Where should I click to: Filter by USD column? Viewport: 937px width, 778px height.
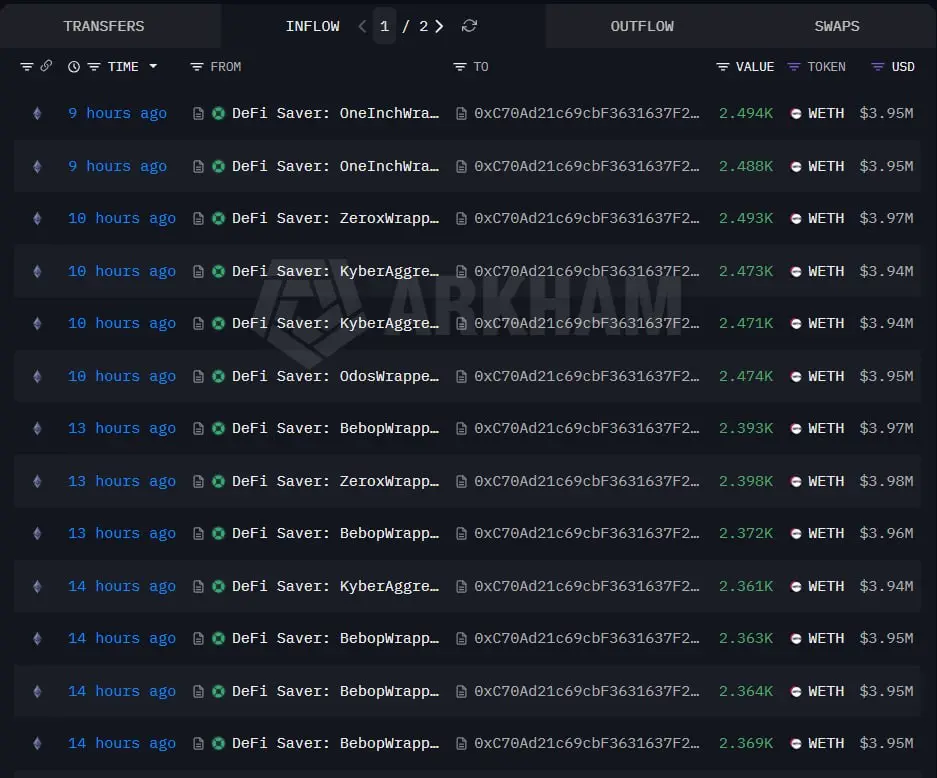pyautogui.click(x=877, y=67)
